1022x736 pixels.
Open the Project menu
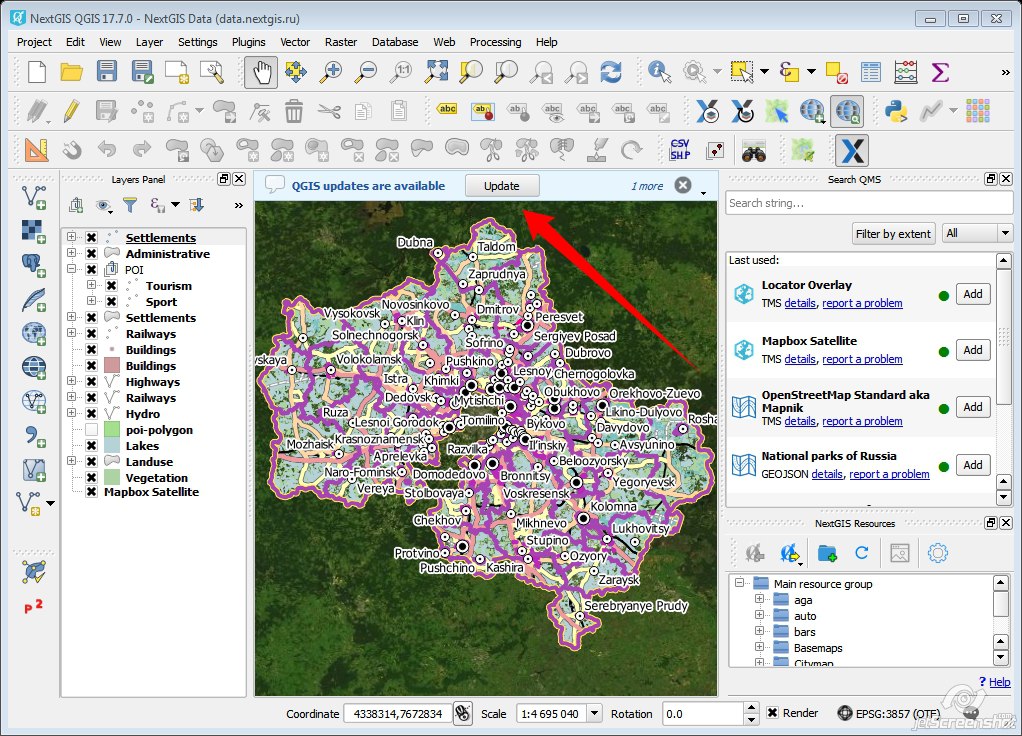(35, 42)
